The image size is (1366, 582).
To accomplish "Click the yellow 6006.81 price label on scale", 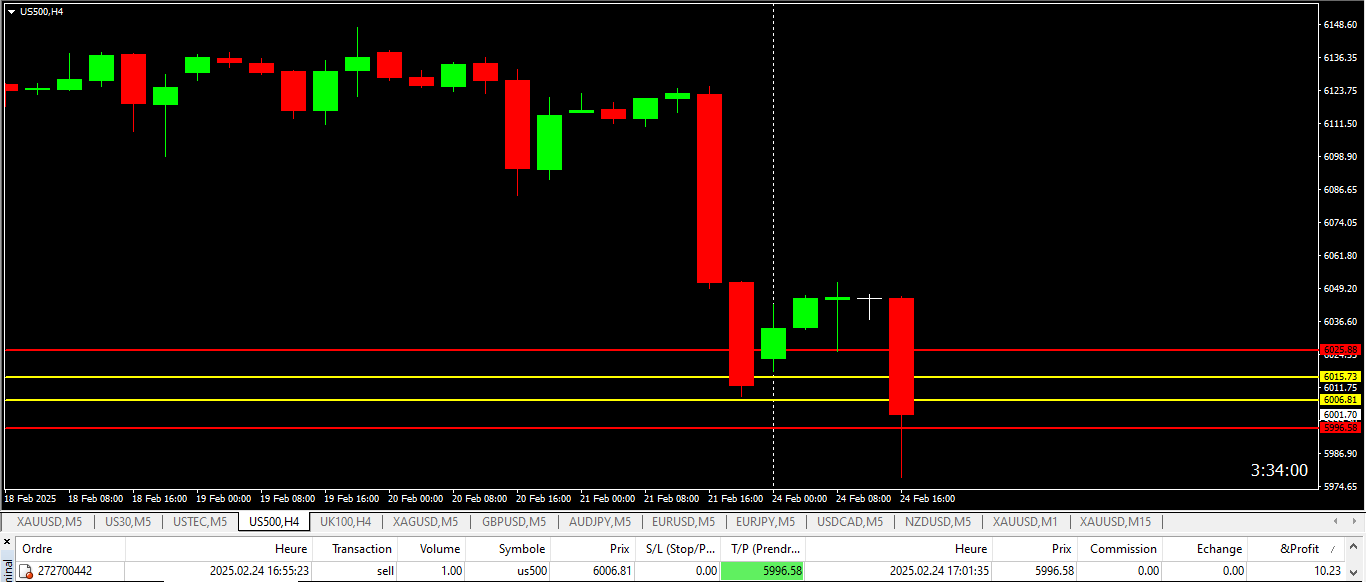I will (x=1340, y=399).
